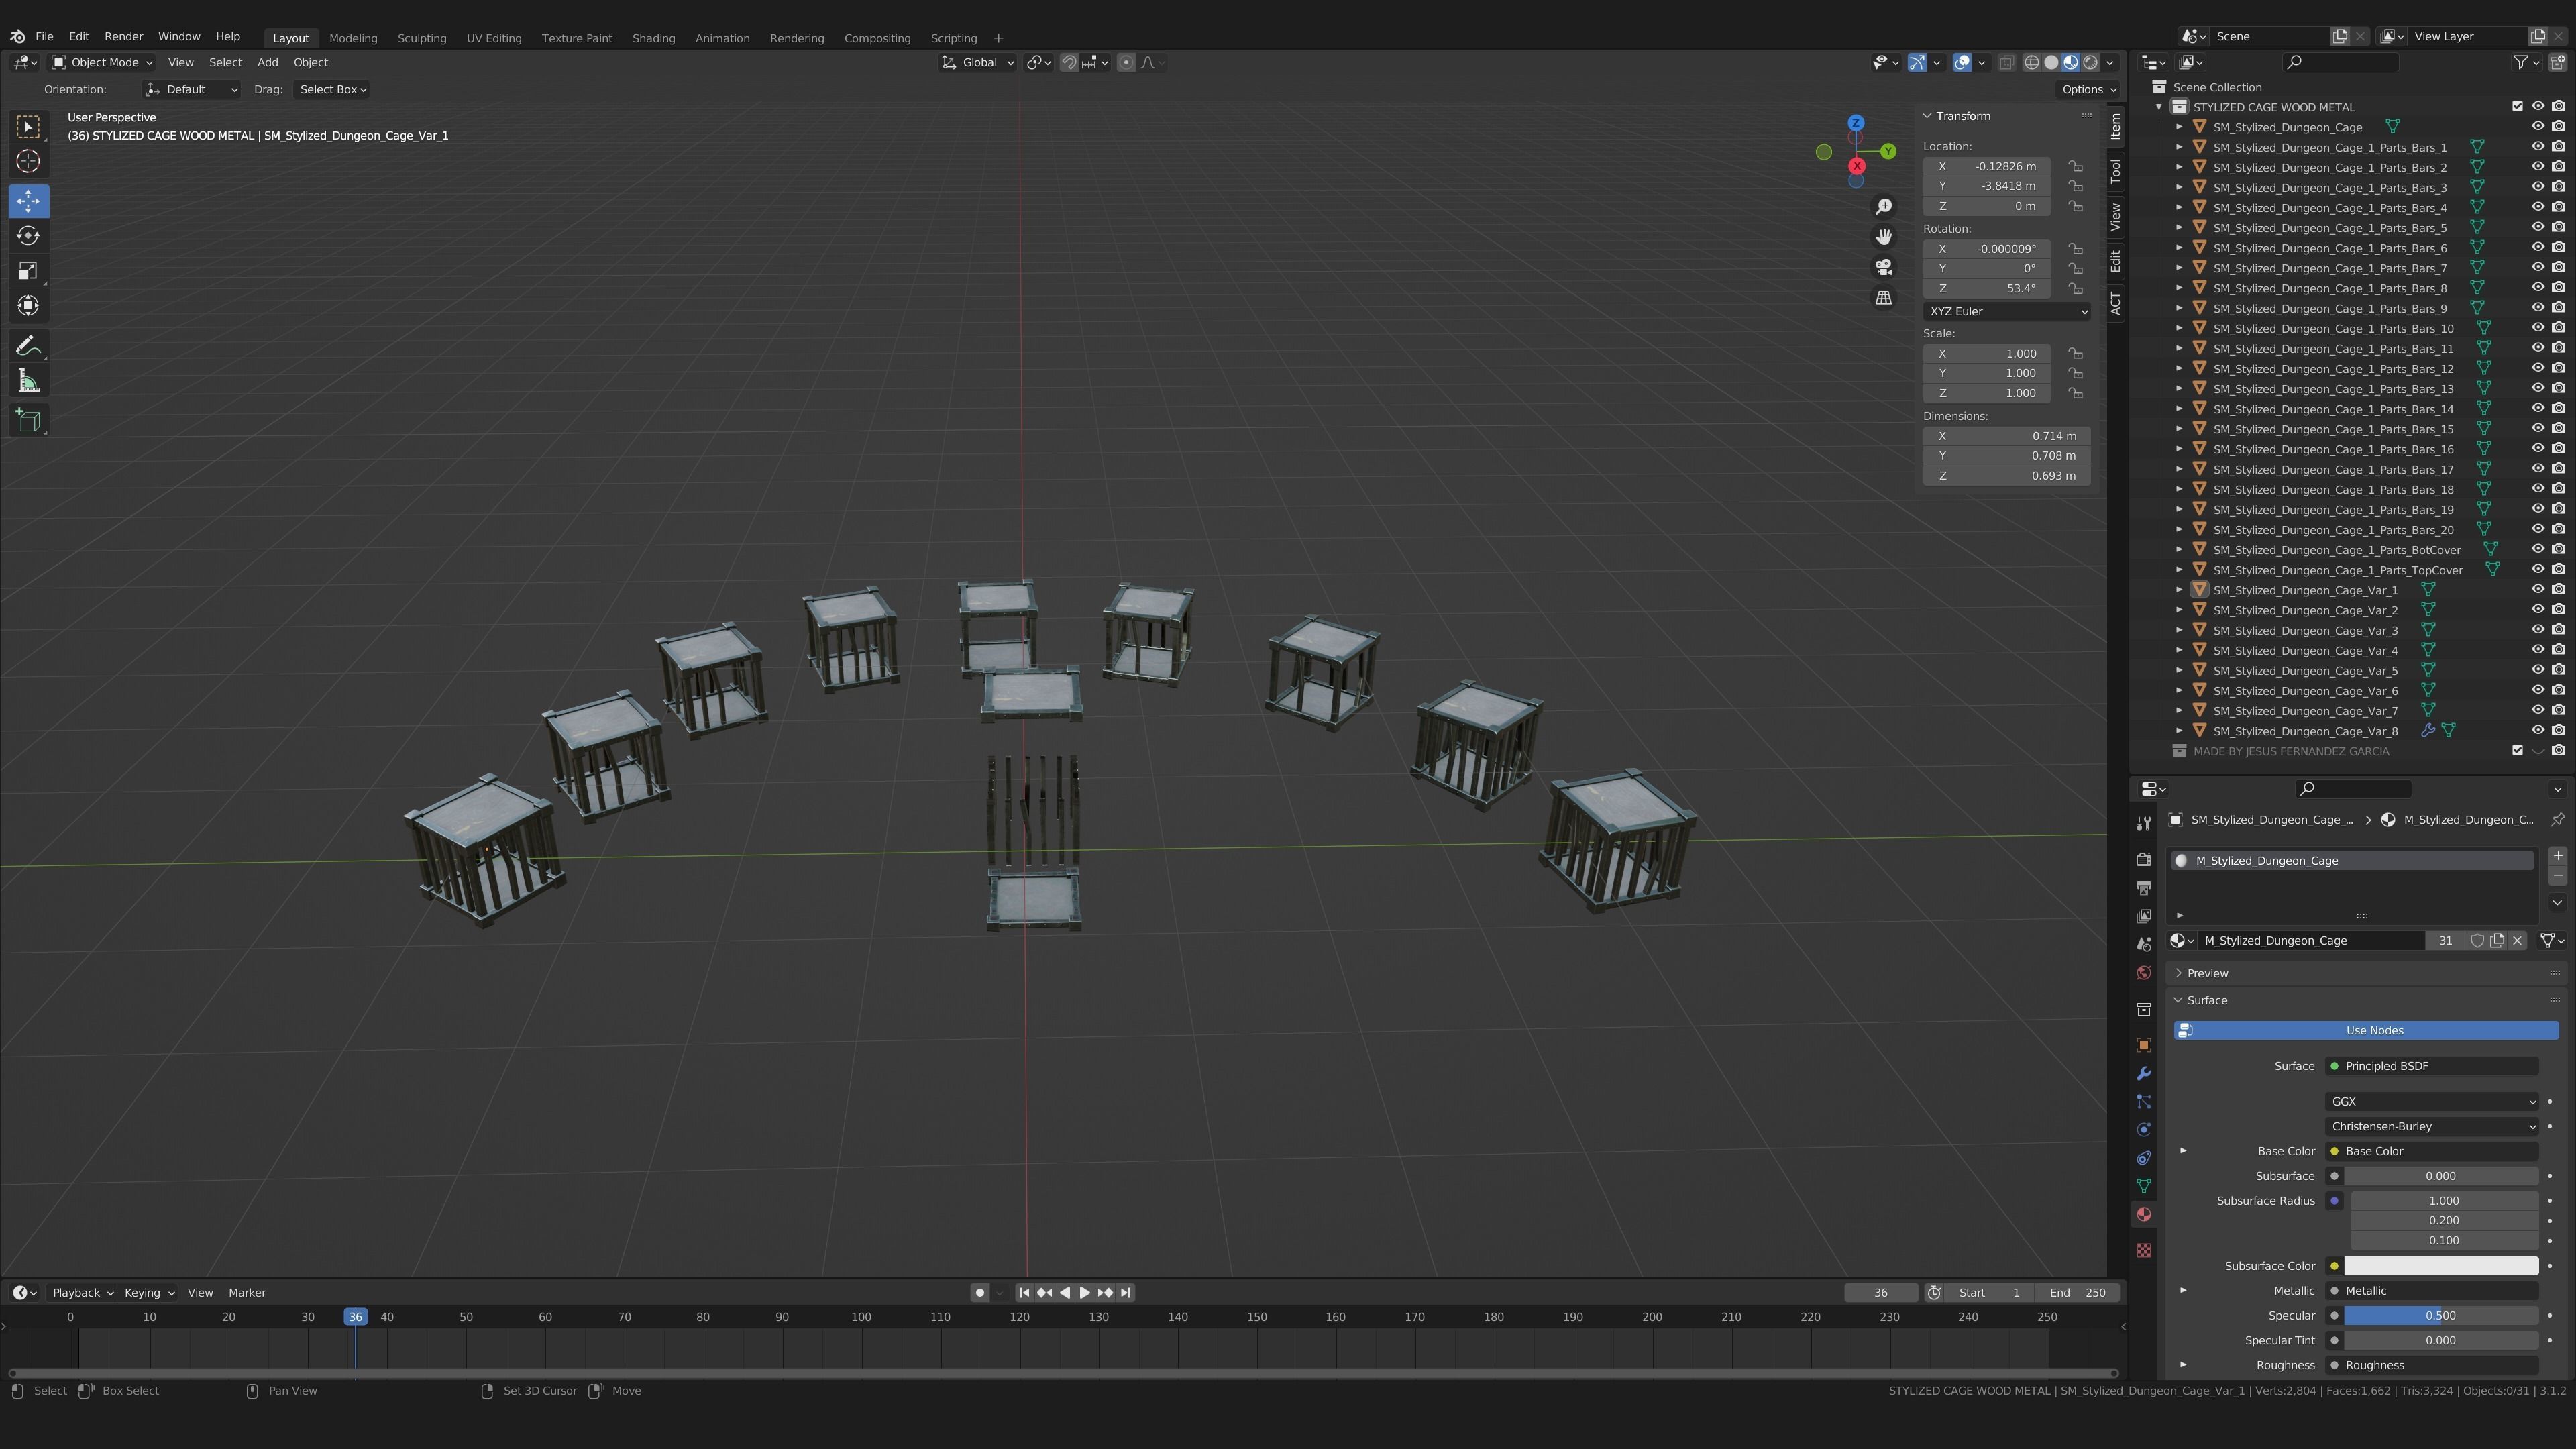
Task: Expand SM_Stylized_Dungeon_Cage_Var_2 in outliner
Action: [2179, 610]
